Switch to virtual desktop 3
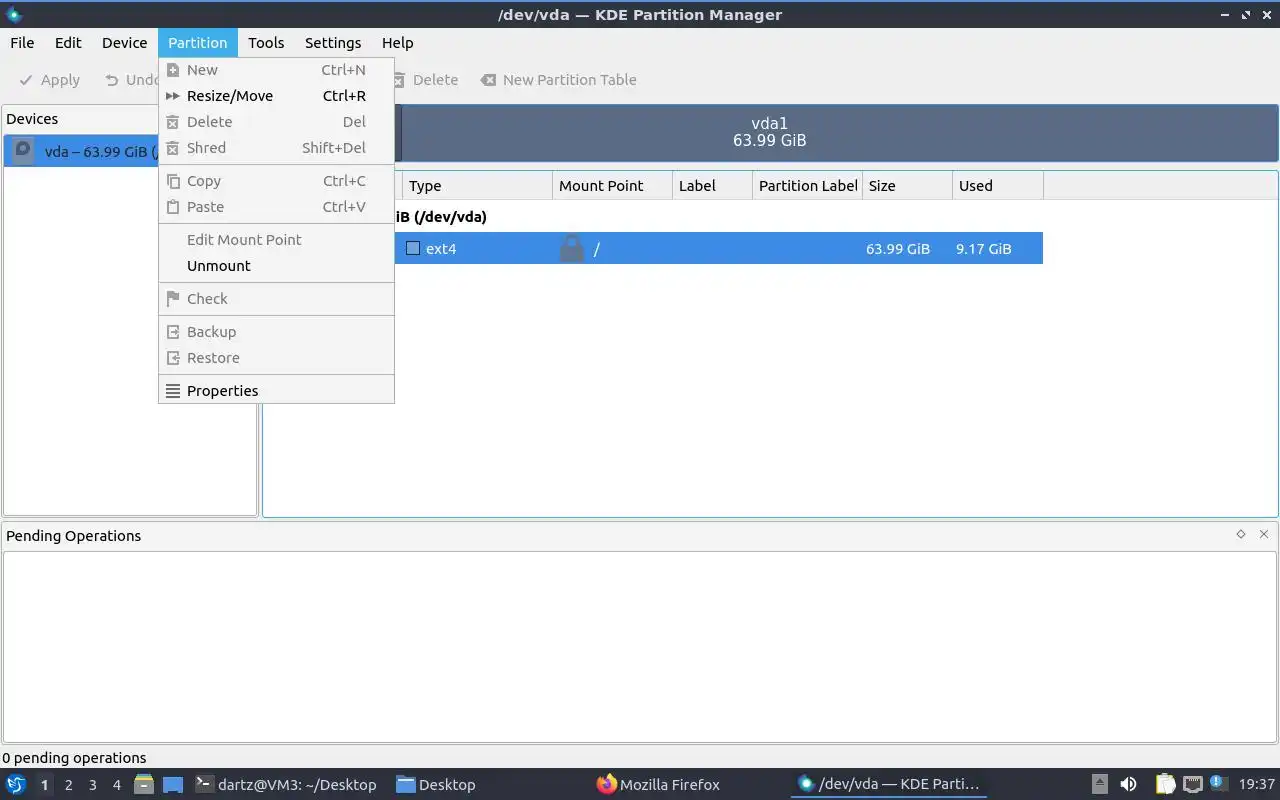 (93, 785)
